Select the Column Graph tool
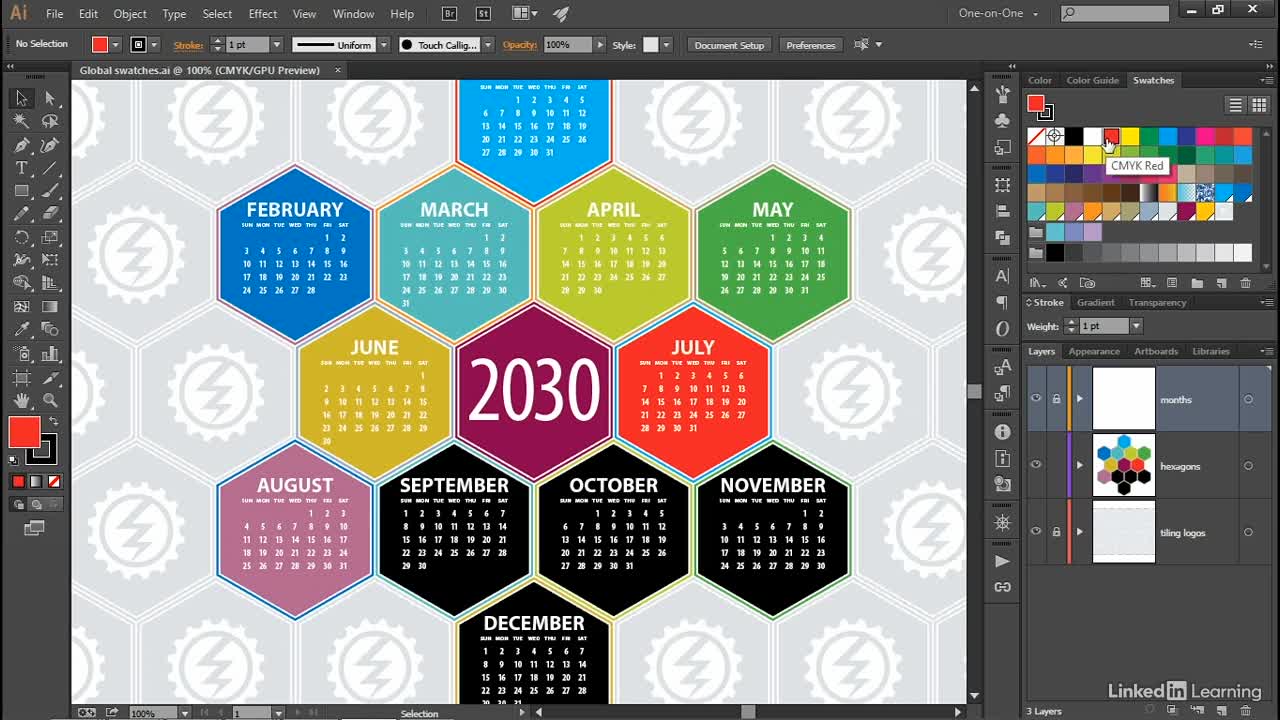The image size is (1280, 720). tap(50, 354)
